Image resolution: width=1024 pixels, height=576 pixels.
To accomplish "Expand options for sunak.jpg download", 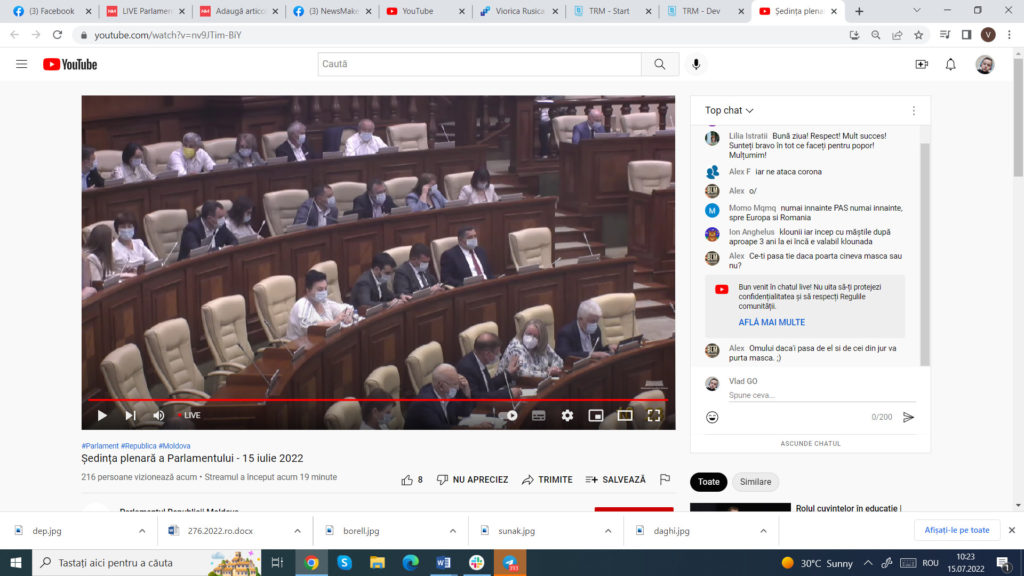I will [608, 531].
